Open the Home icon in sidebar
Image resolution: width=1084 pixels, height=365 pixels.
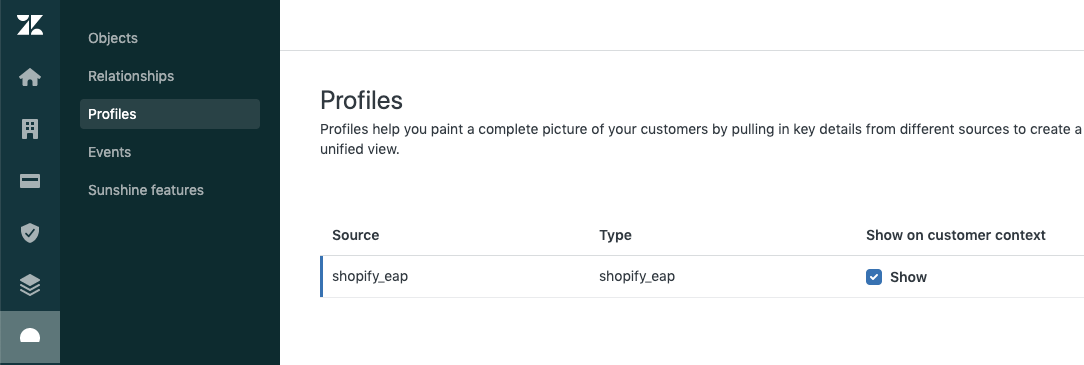click(30, 77)
